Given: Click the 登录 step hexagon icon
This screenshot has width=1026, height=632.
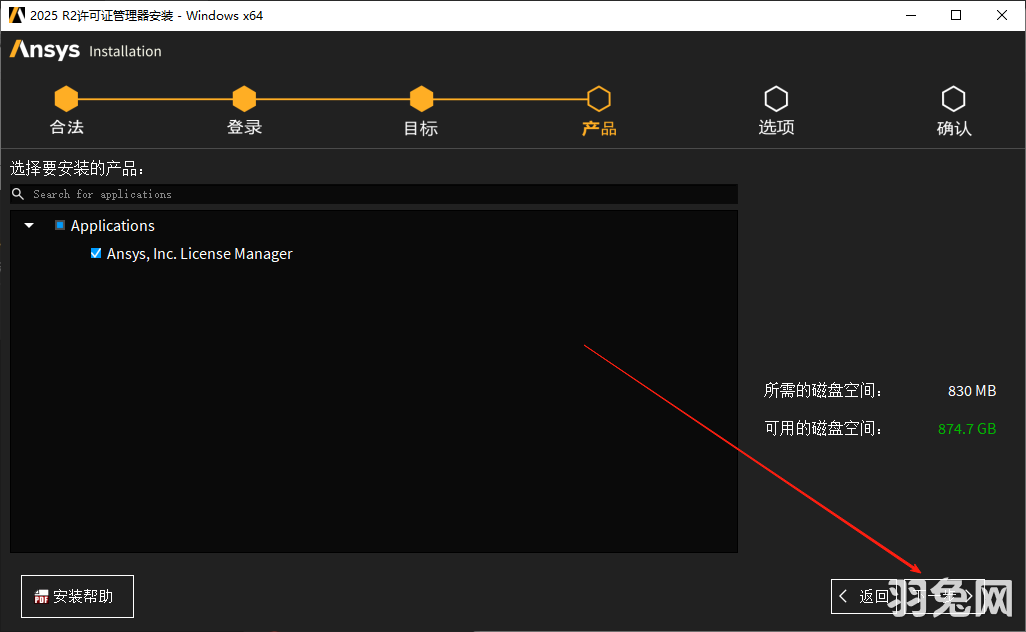Looking at the screenshot, I should coord(244,99).
